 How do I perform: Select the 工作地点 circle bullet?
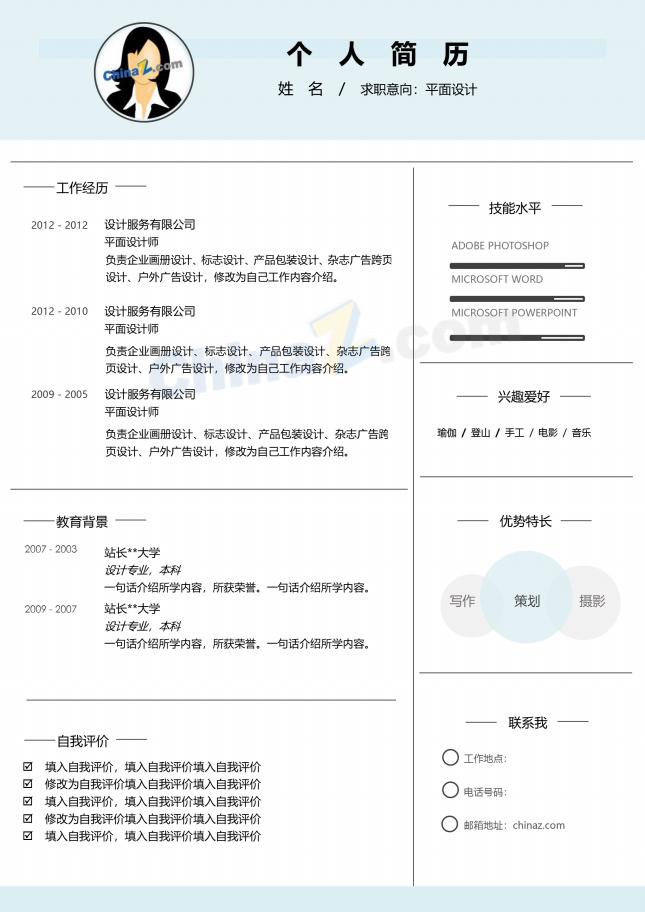tap(450, 757)
